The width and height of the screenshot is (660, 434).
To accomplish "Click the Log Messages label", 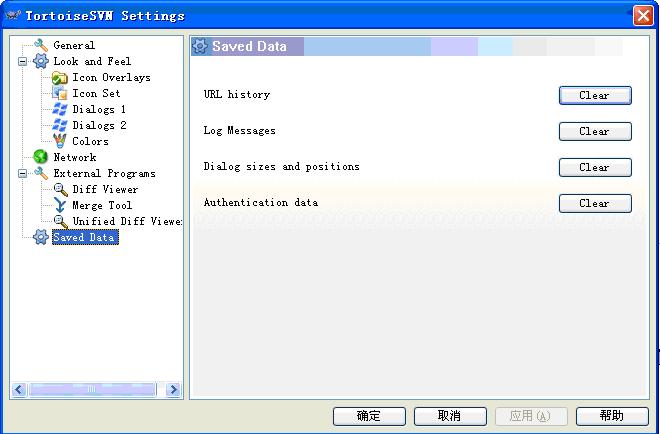I will (x=240, y=130).
